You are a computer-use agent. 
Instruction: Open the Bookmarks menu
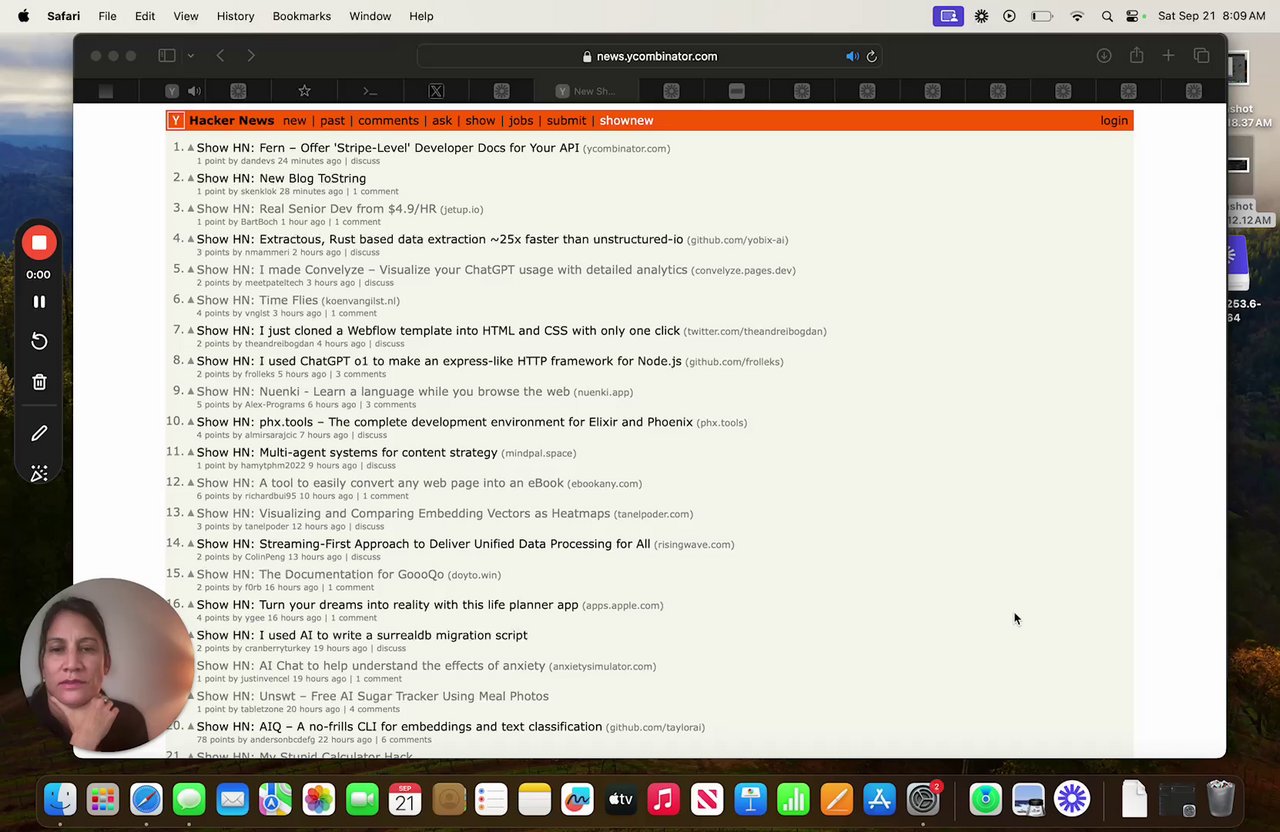coord(302,16)
